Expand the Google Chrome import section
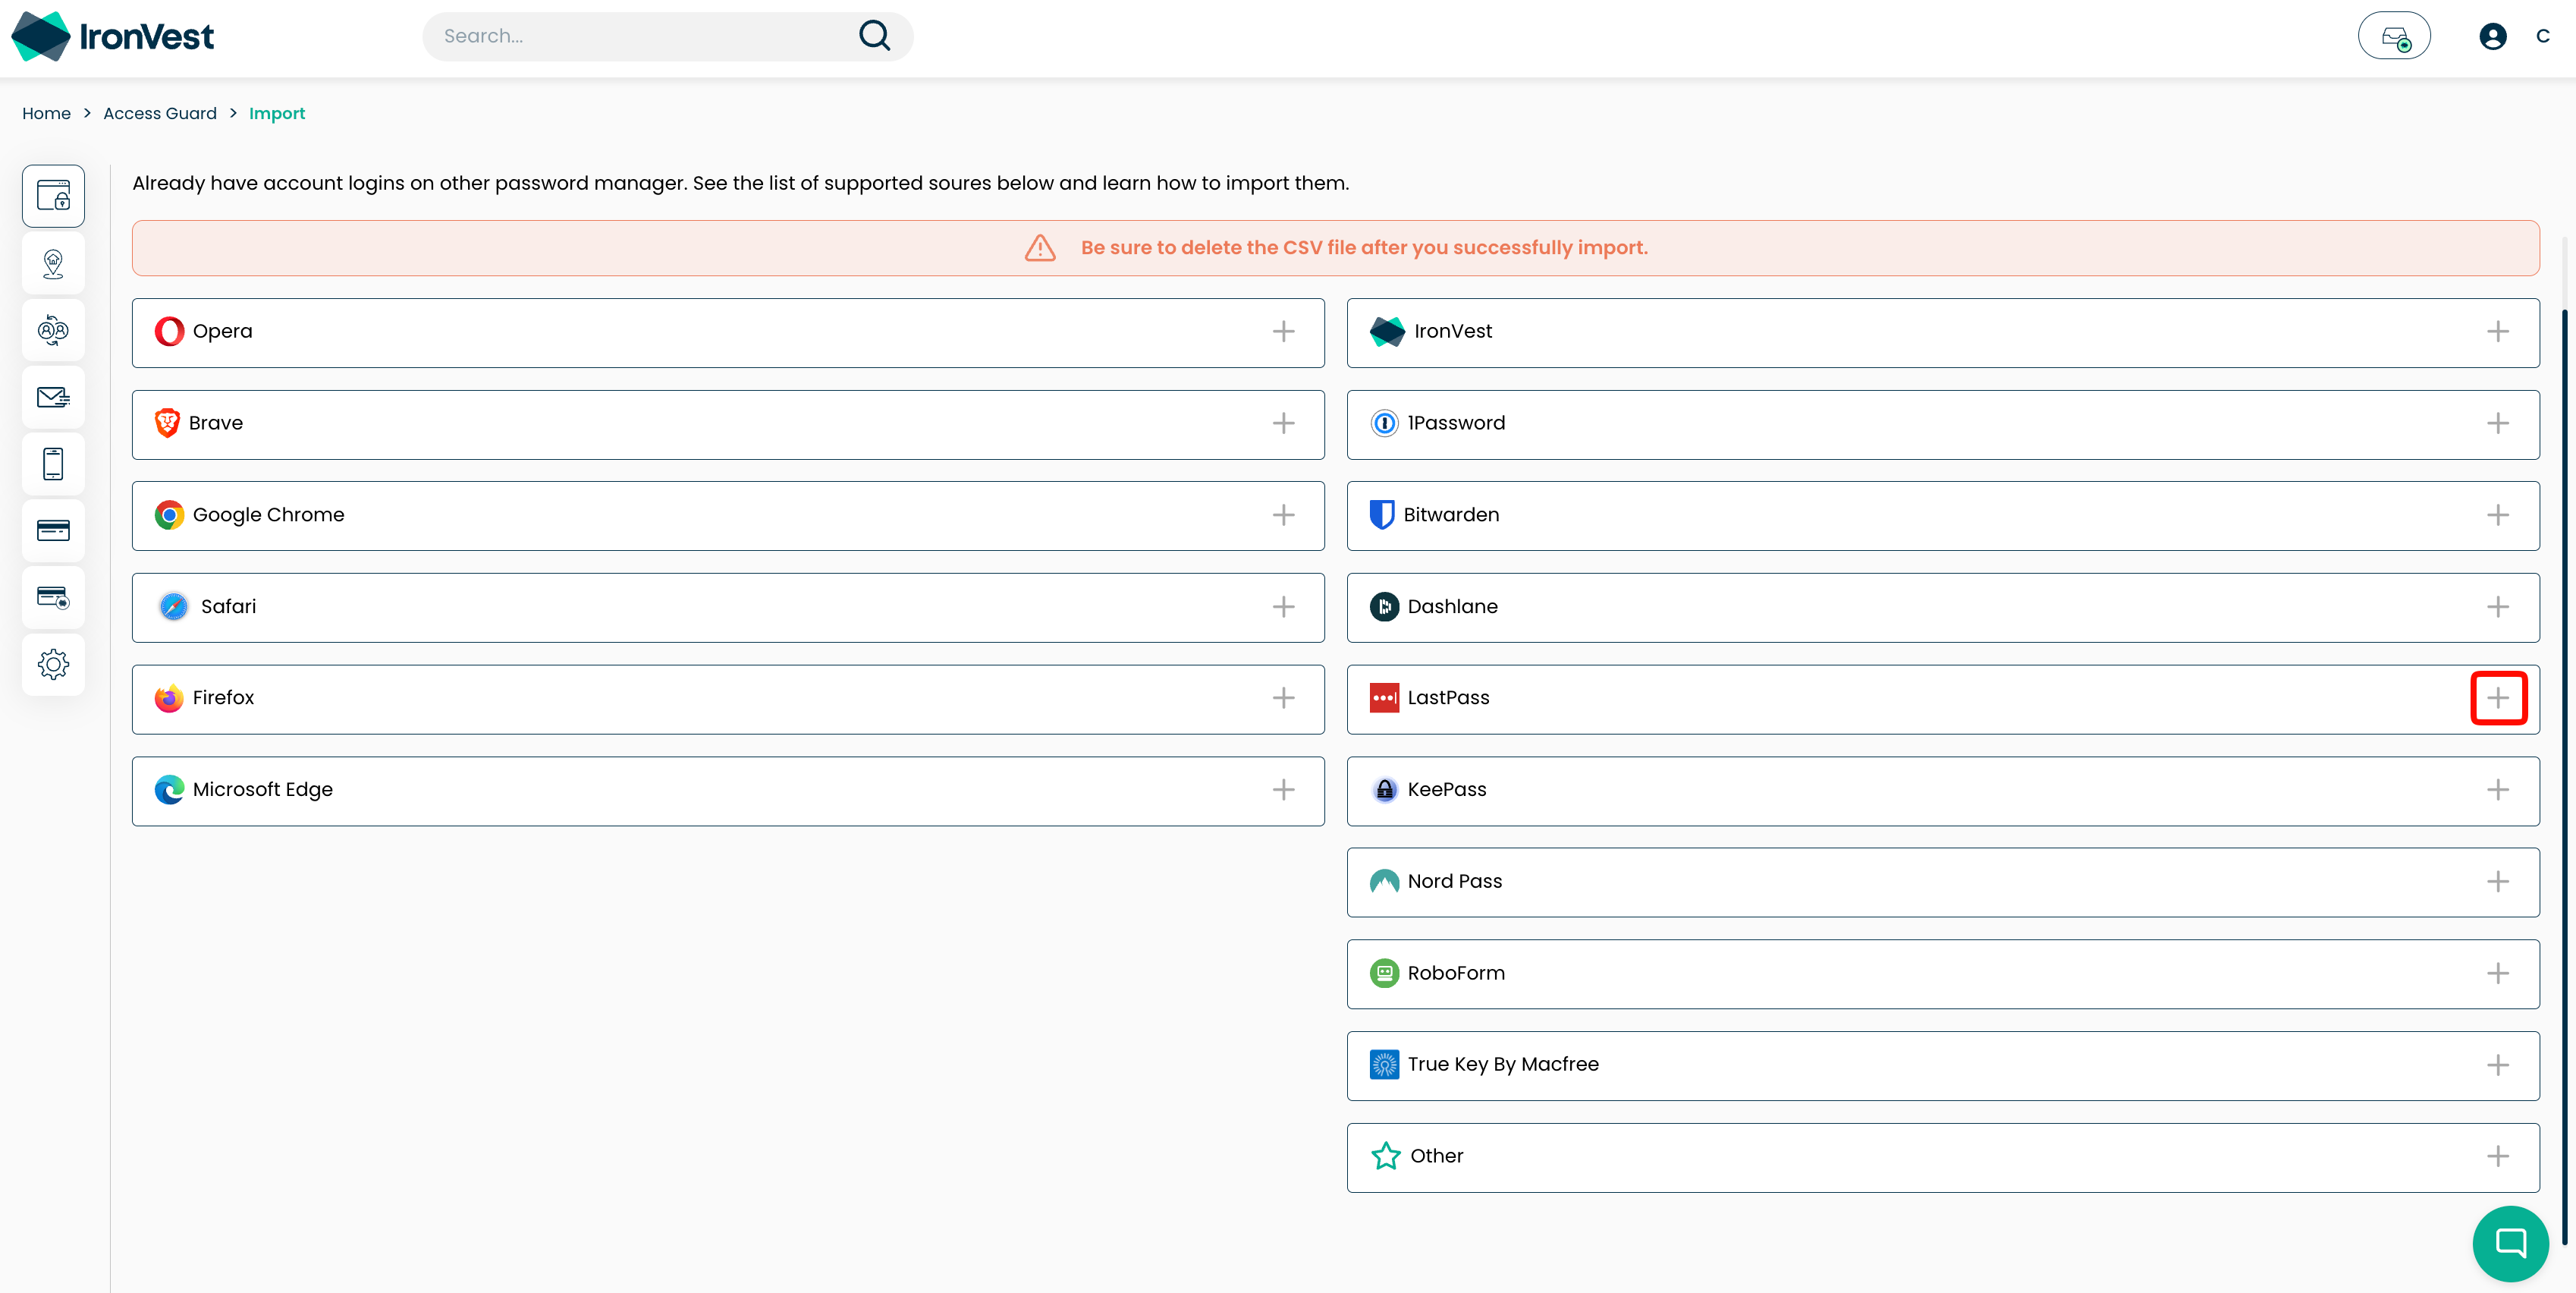The width and height of the screenshot is (2576, 1293). pos(1283,515)
